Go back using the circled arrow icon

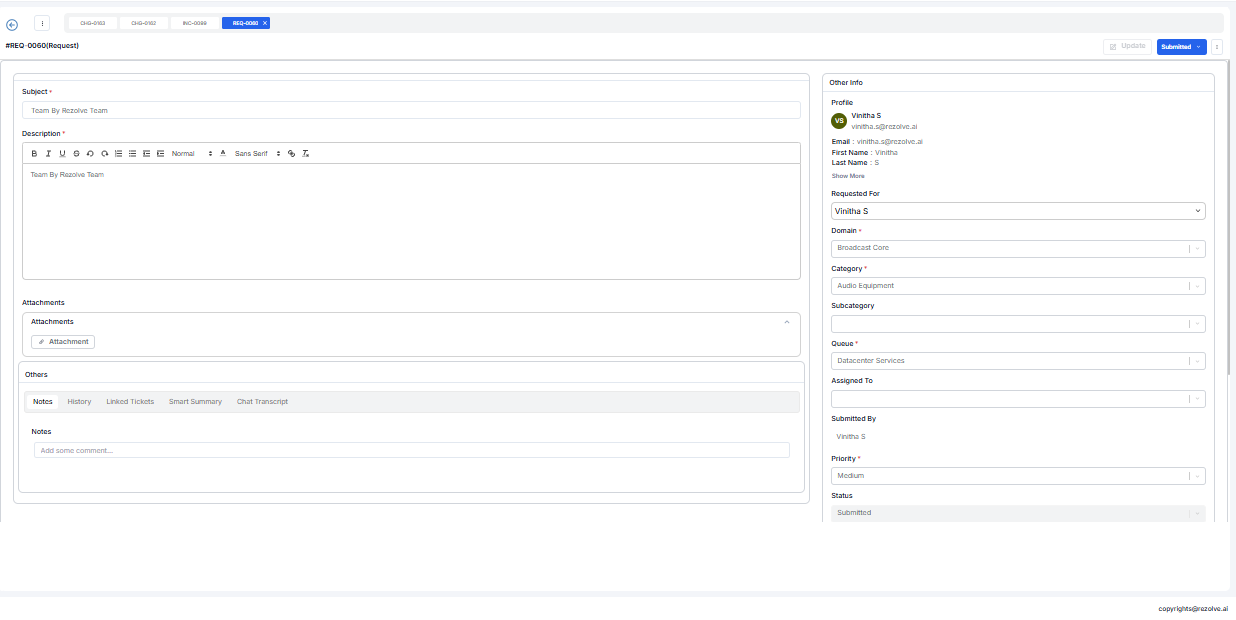tap(12, 24)
